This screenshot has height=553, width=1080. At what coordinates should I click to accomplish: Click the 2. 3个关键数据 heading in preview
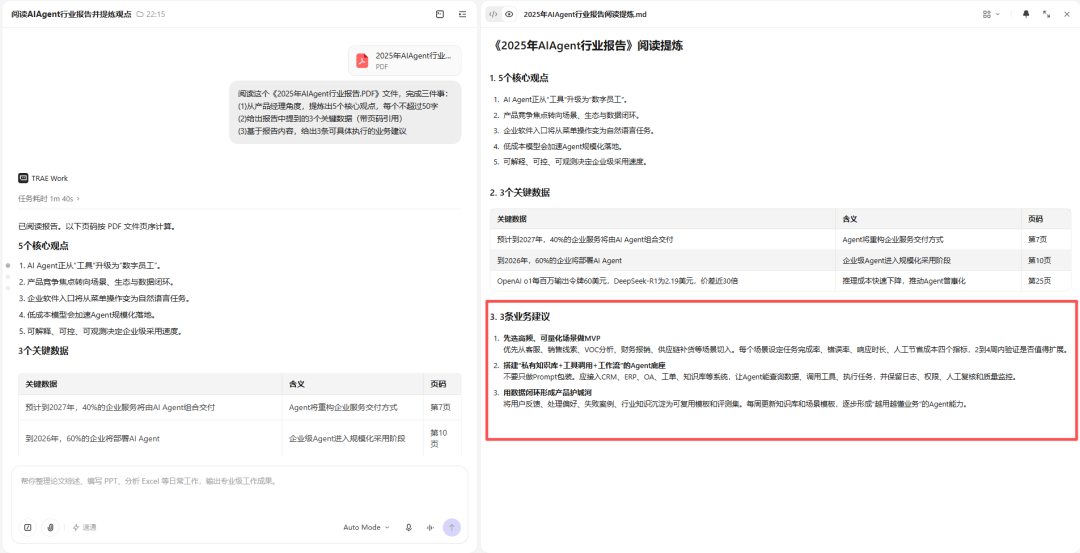click(519, 193)
